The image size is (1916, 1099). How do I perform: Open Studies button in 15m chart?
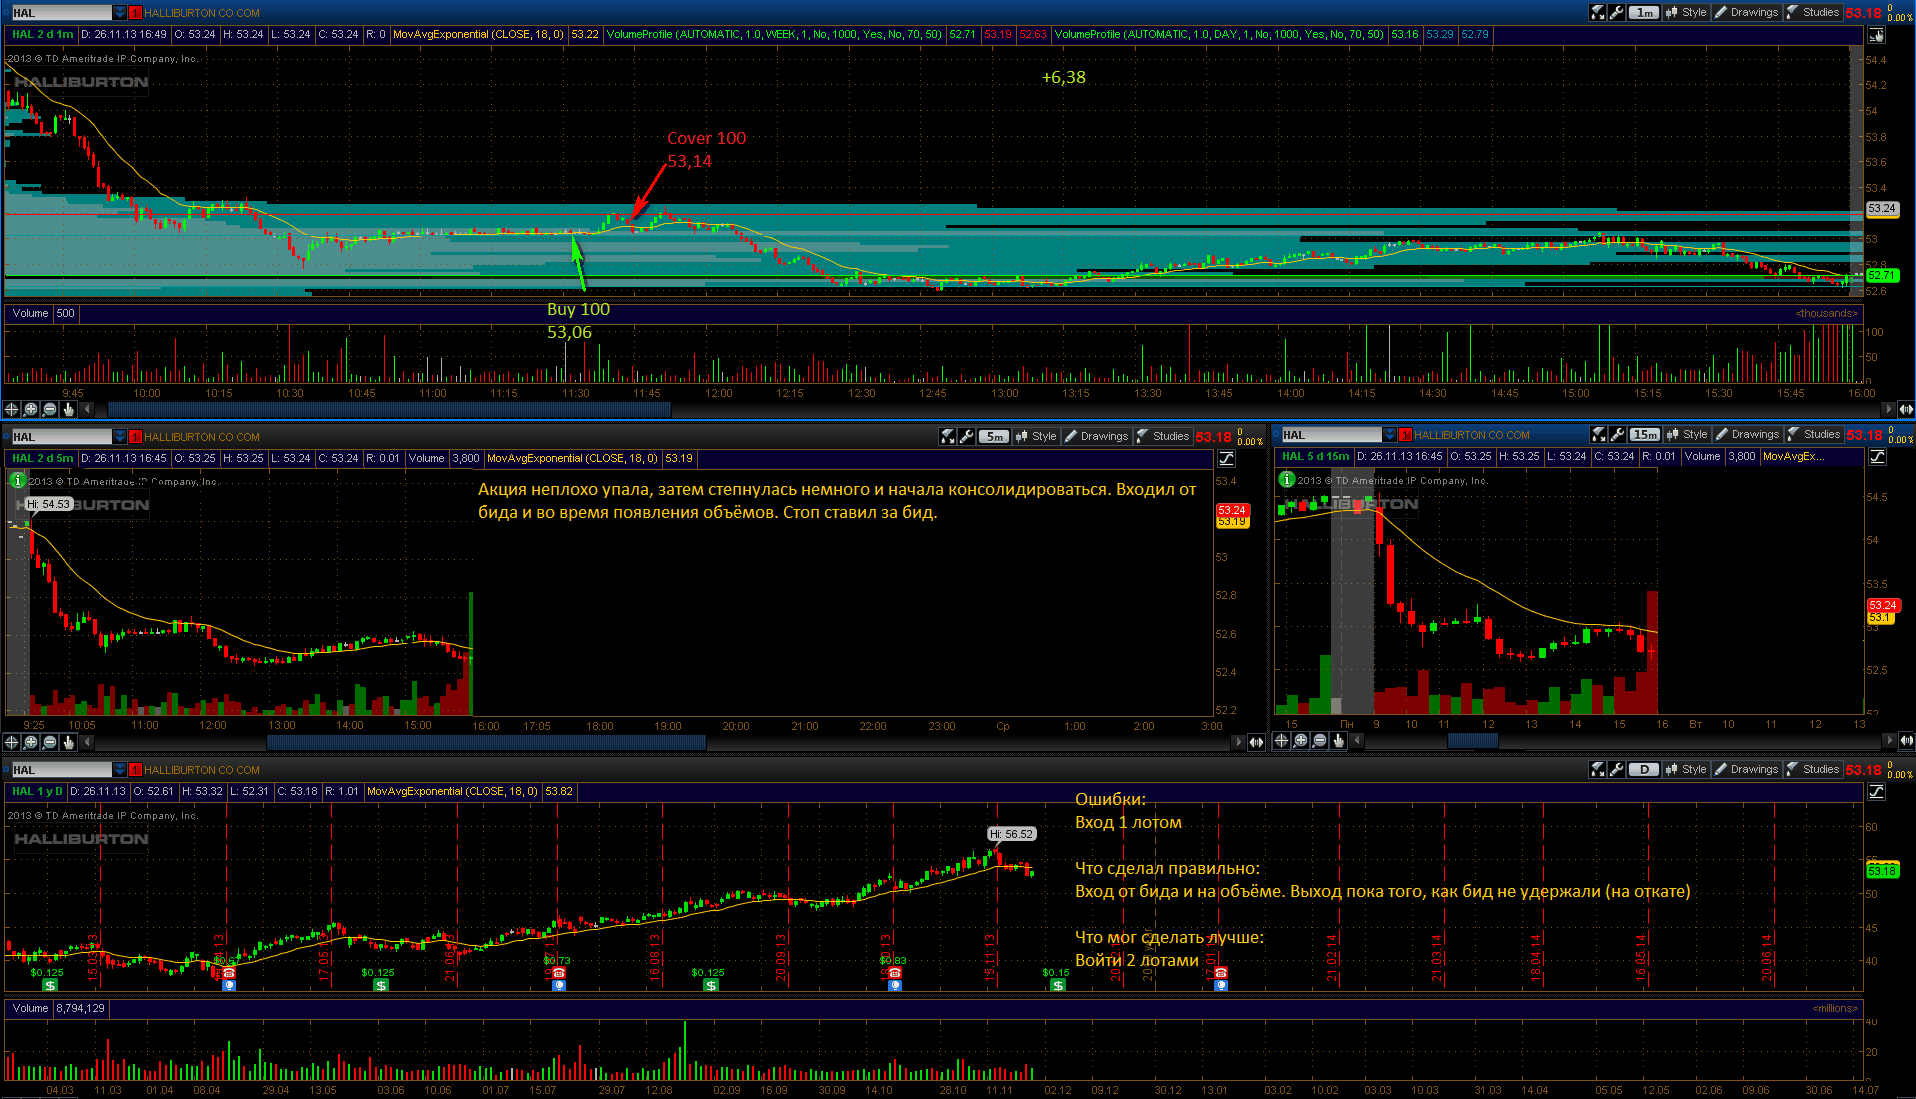(x=1814, y=435)
